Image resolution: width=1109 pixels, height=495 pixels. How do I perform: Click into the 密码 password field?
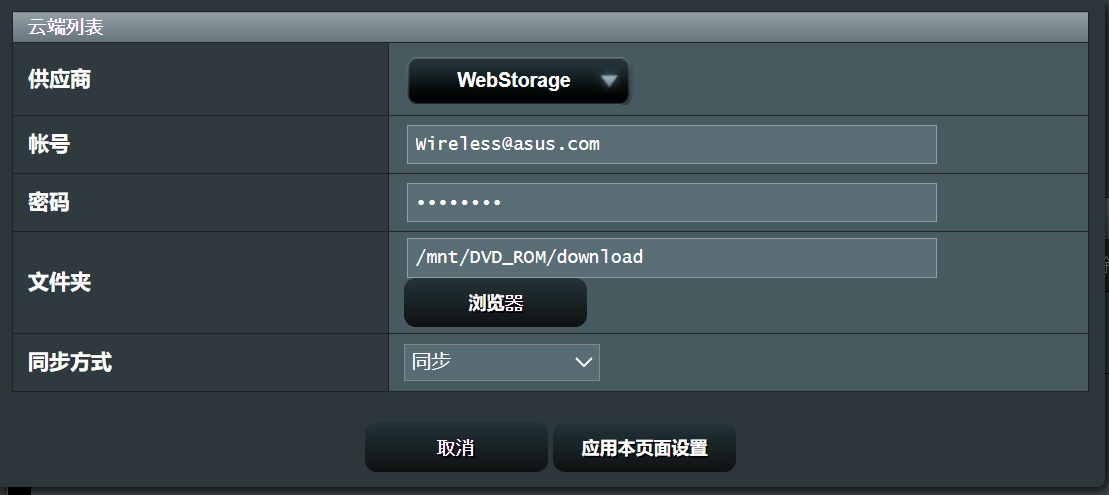tap(671, 202)
